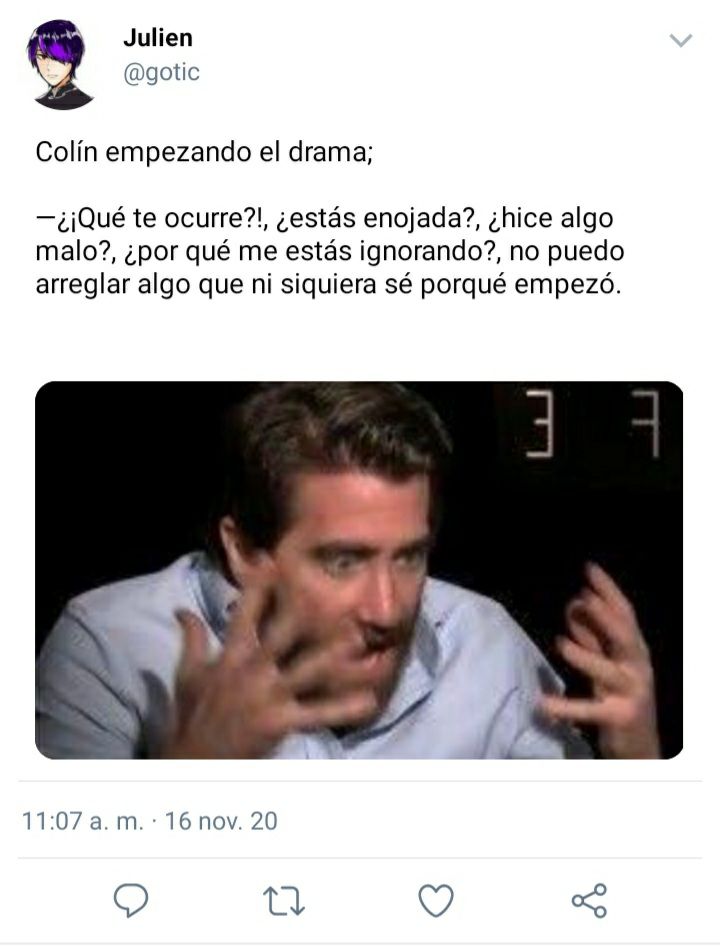Screen dimensions: 720x946
Task: Click the 11:07 a. m. timestamp
Action: [83, 821]
